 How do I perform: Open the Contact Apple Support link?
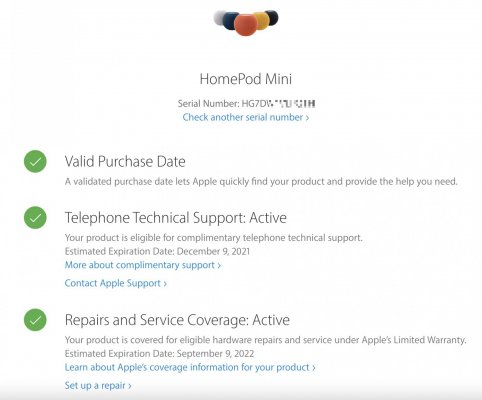(x=116, y=283)
